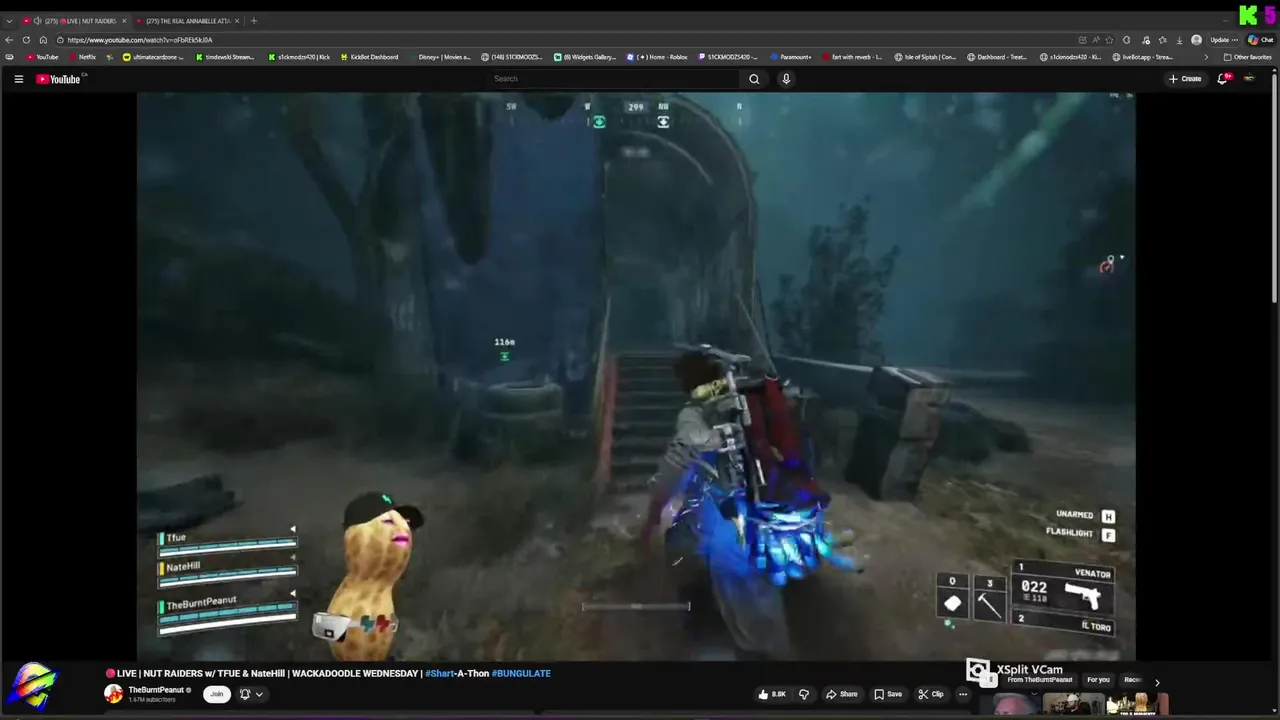This screenshot has width=1280, height=720.
Task: Click the YouTube search magnifier button
Action: coord(754,79)
